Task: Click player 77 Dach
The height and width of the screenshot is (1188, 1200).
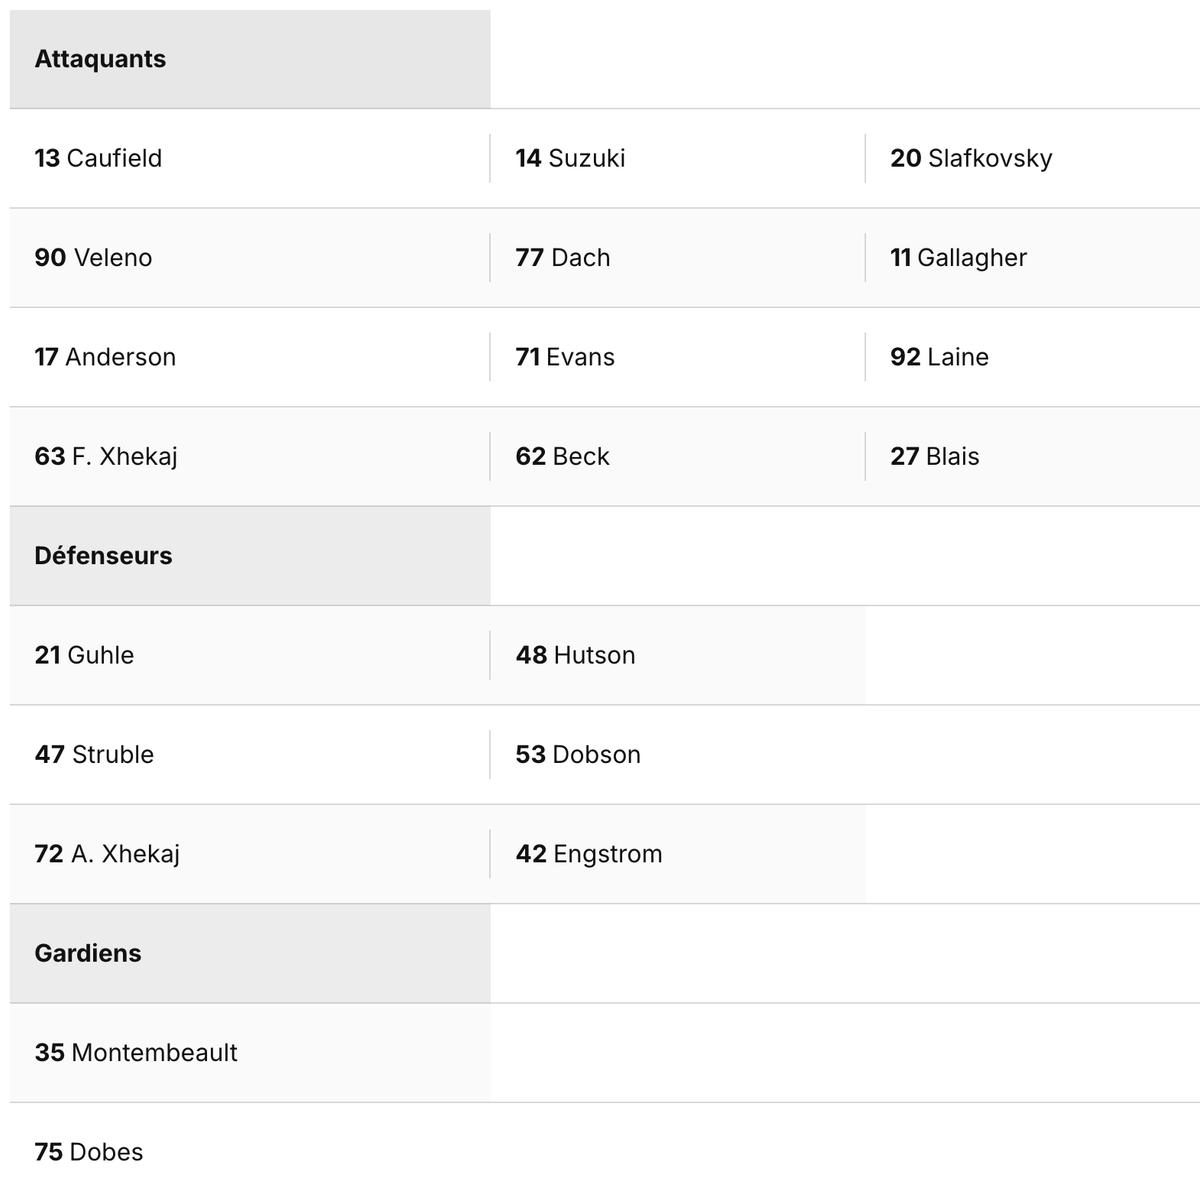Action: click(562, 257)
